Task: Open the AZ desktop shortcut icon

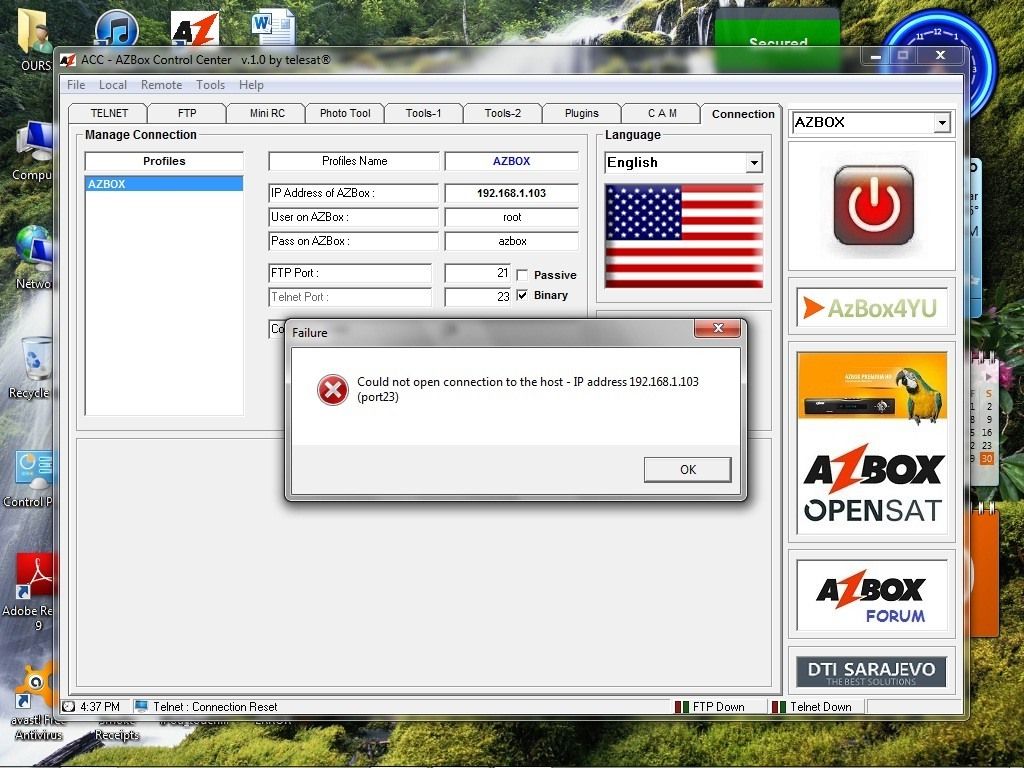Action: pos(194,29)
